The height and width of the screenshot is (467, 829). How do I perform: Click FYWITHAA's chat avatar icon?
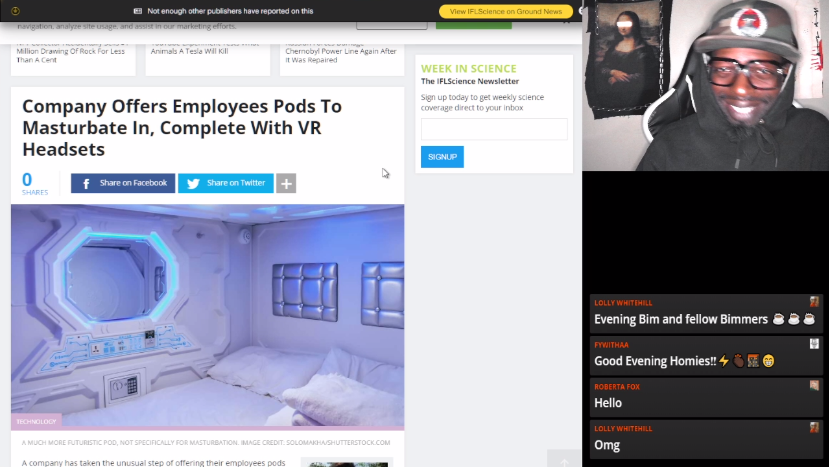[815, 344]
